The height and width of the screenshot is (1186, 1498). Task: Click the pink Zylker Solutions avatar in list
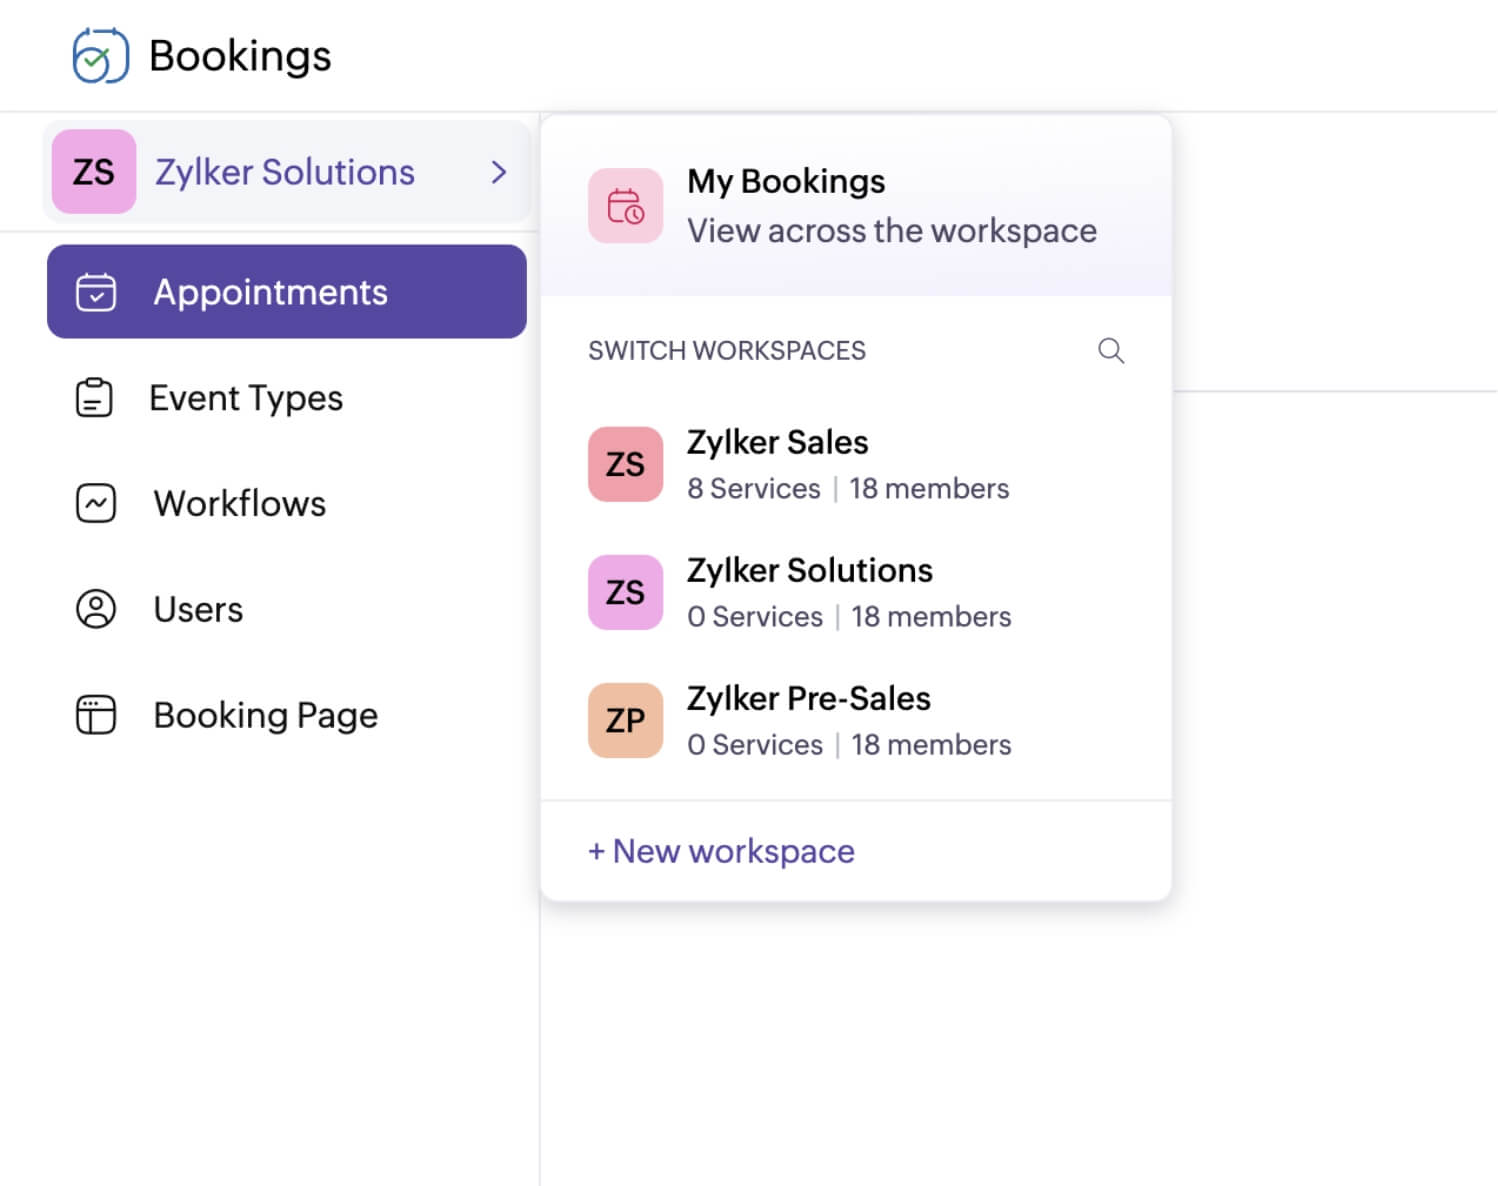click(625, 592)
